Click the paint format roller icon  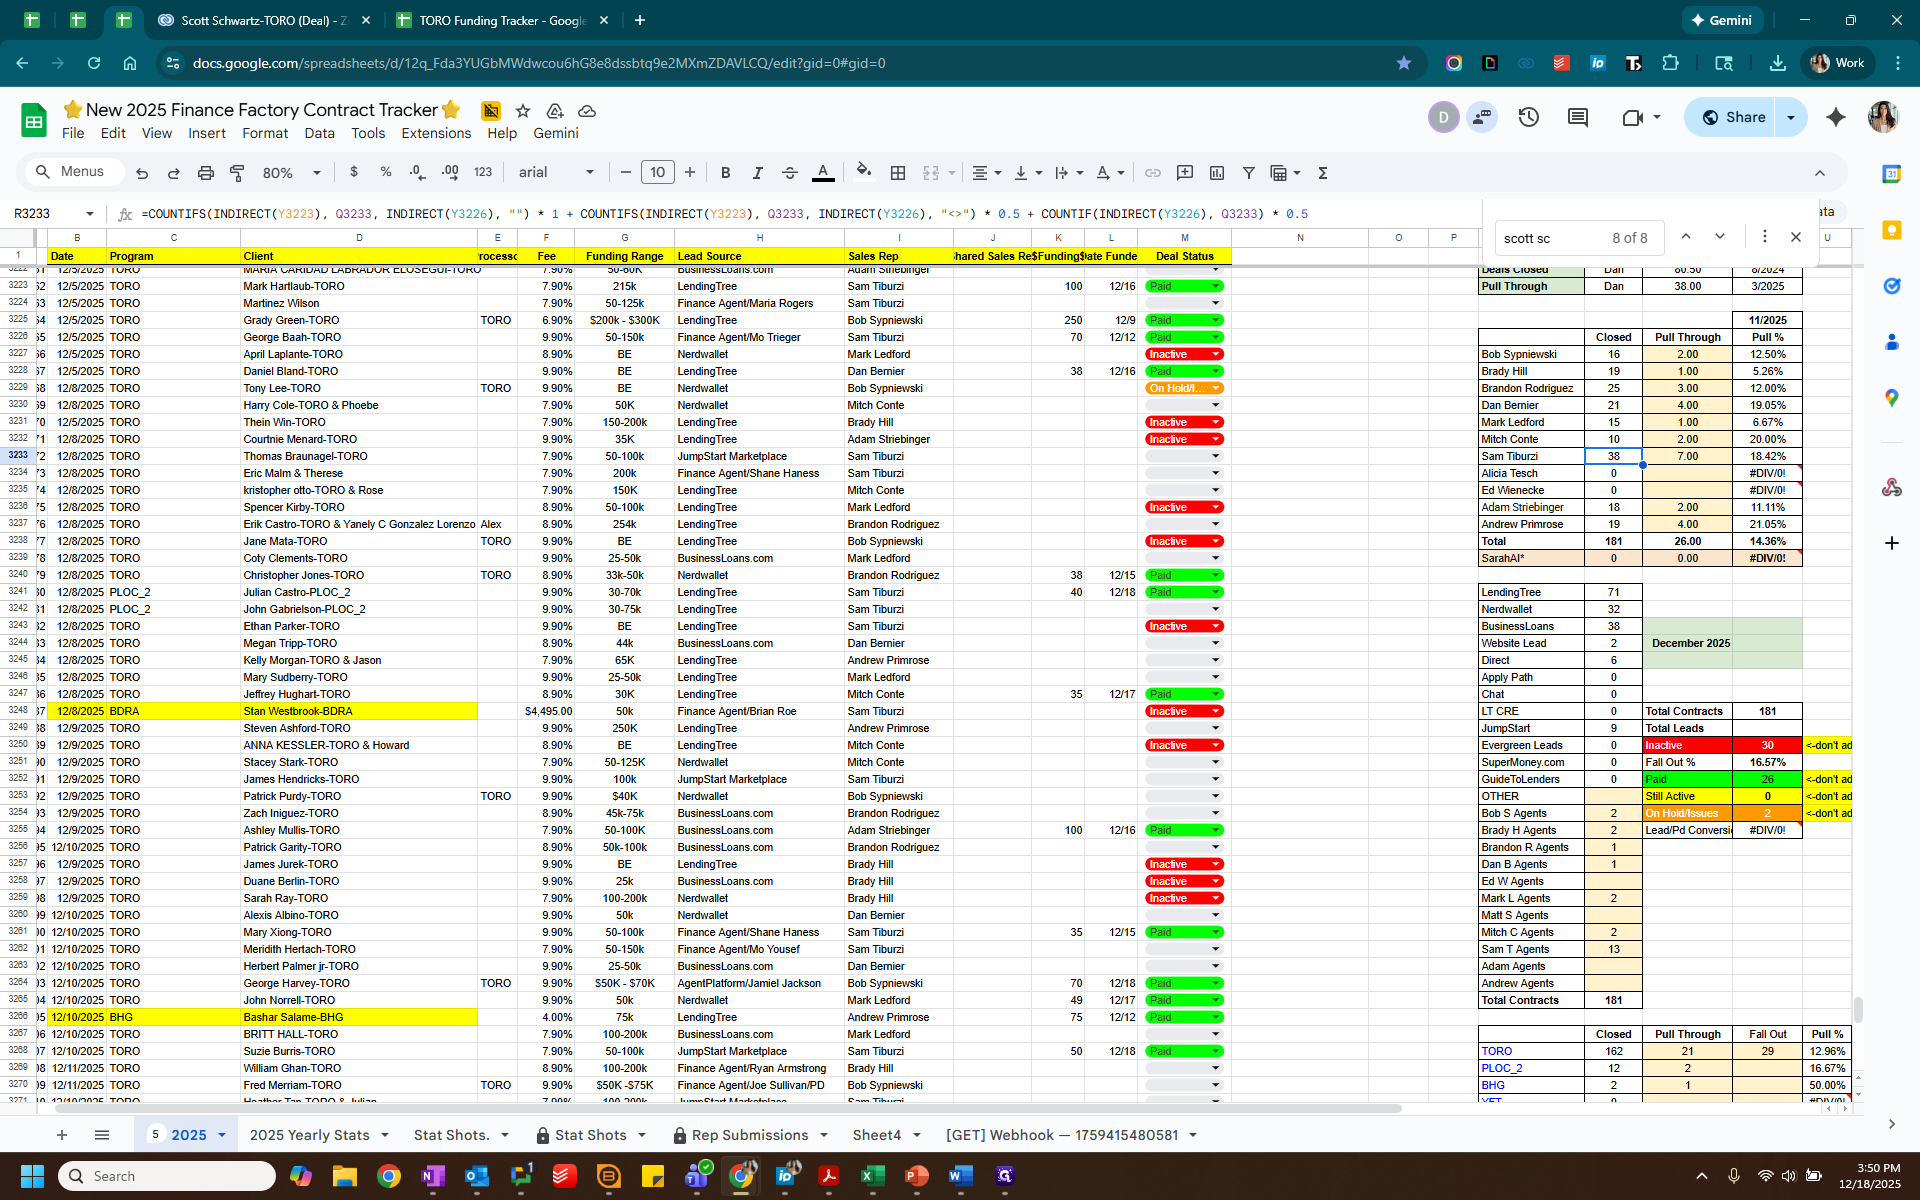click(237, 173)
